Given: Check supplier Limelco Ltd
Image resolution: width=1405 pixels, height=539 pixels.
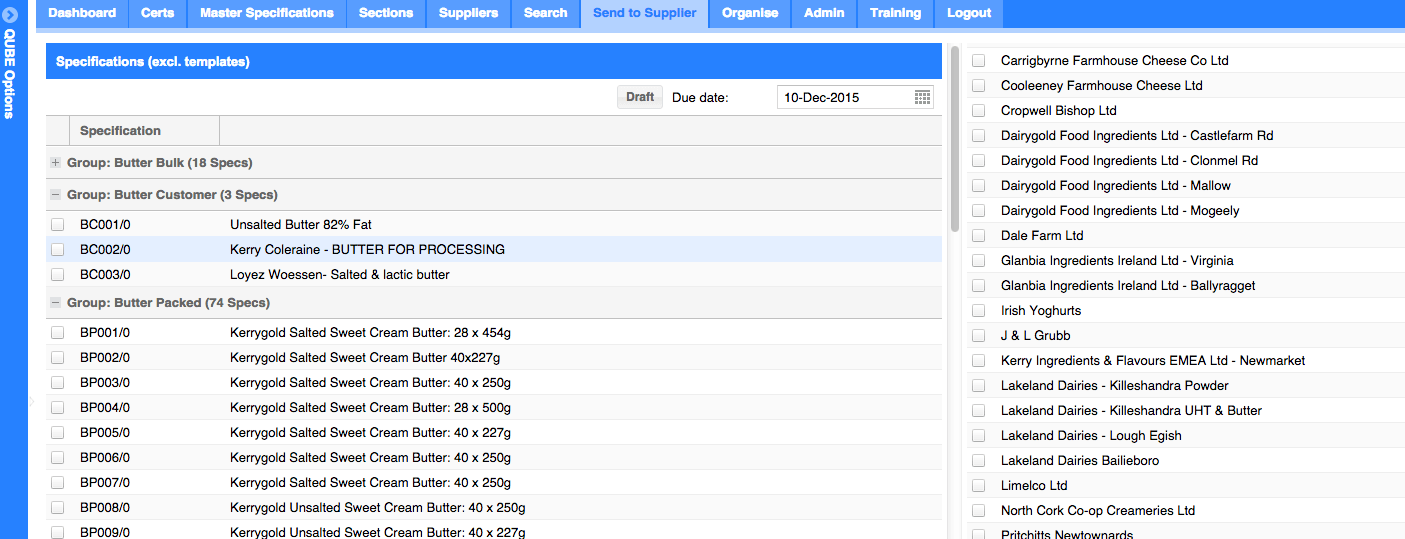Looking at the screenshot, I should pyautogui.click(x=979, y=486).
